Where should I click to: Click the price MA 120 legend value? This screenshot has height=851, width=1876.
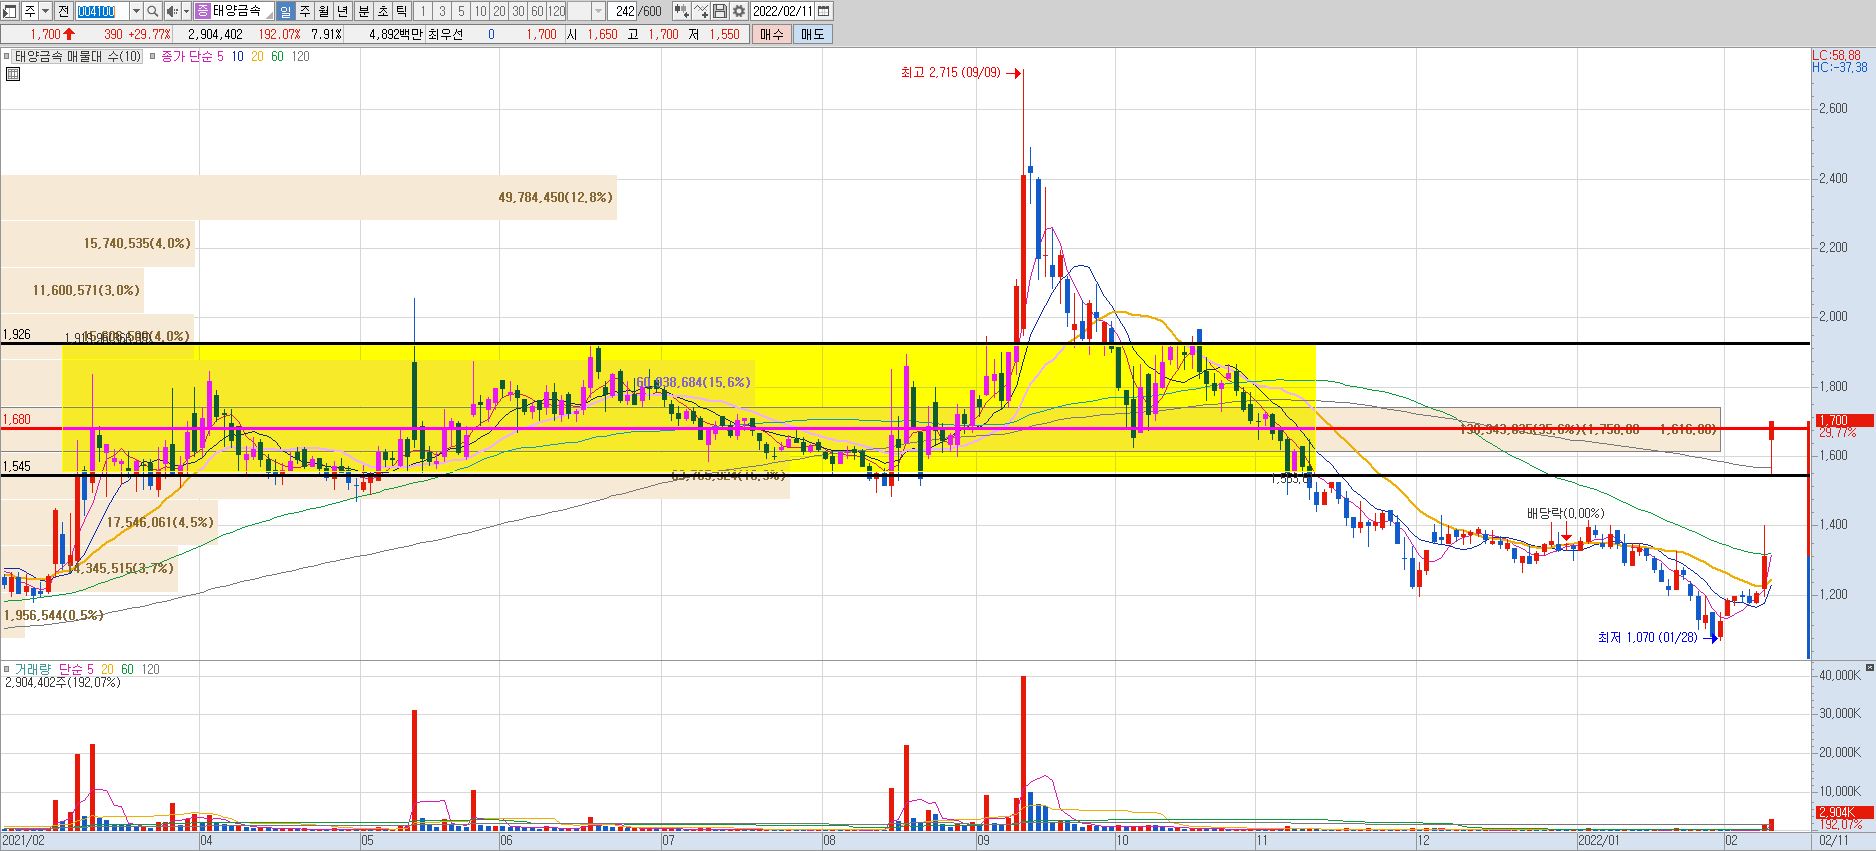tap(300, 57)
